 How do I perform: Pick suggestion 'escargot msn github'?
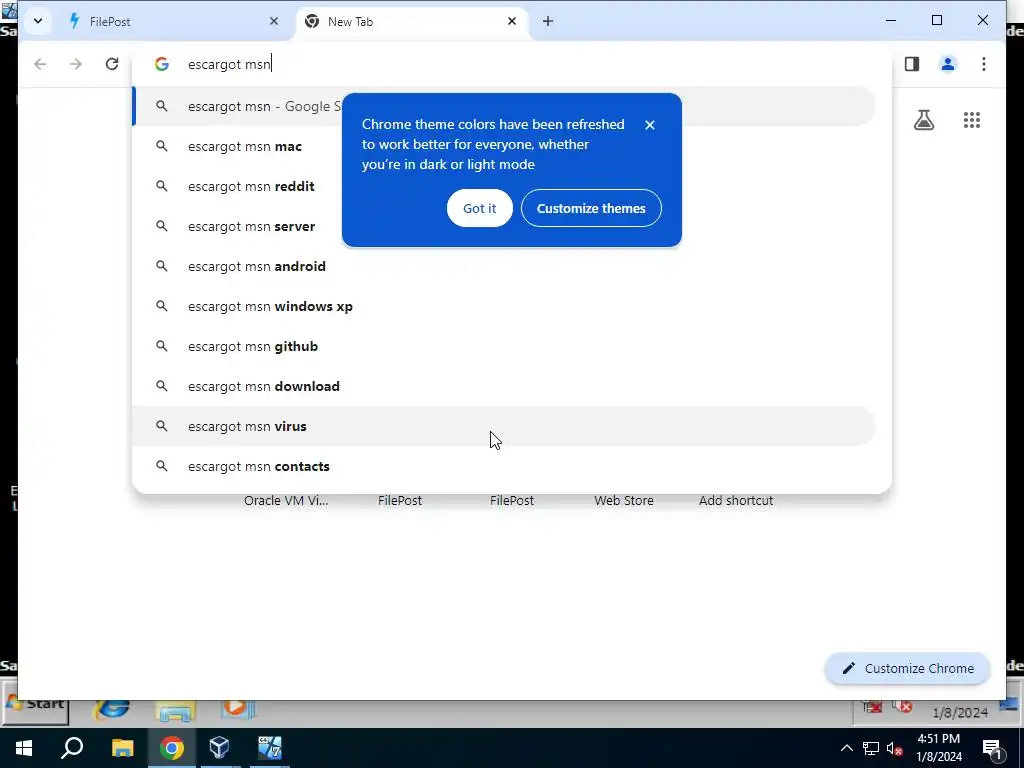(504, 346)
